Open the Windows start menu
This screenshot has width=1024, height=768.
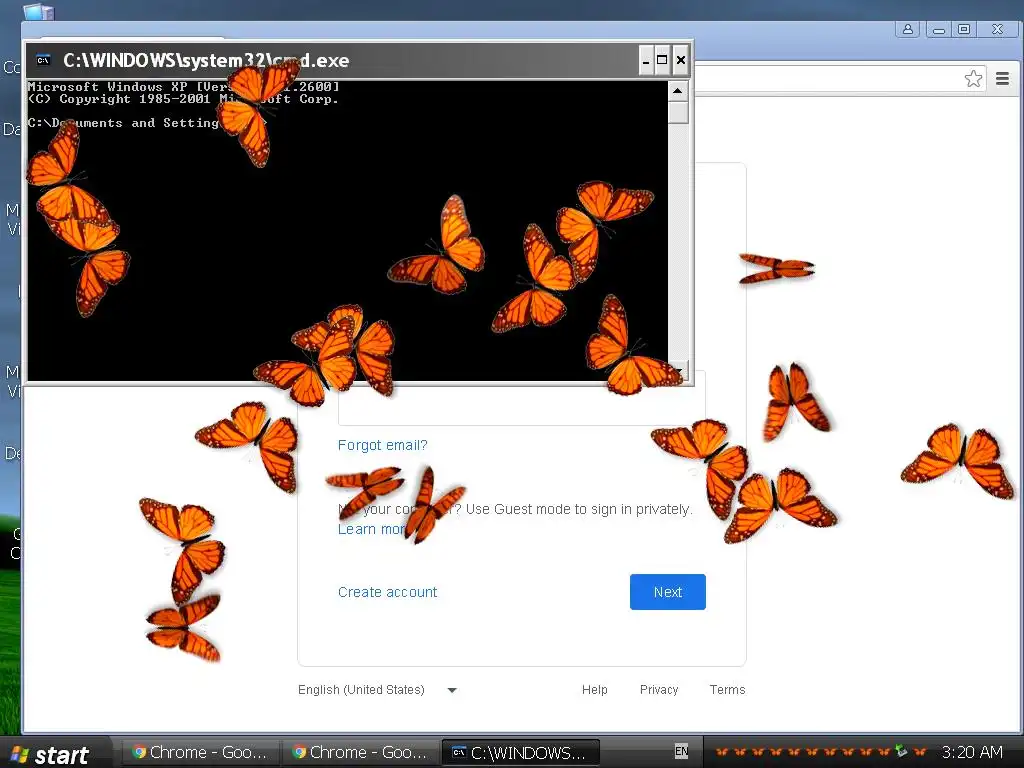pyautogui.click(x=54, y=753)
